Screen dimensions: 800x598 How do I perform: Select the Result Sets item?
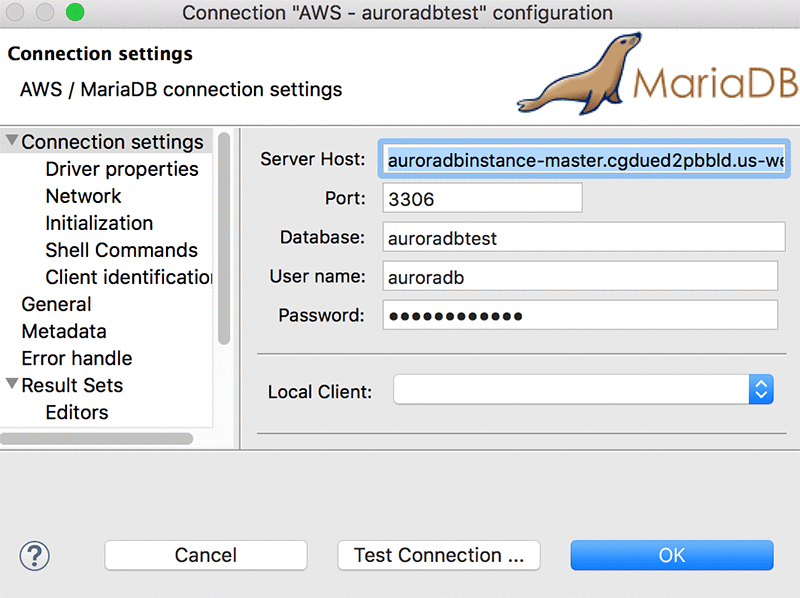click(x=72, y=386)
